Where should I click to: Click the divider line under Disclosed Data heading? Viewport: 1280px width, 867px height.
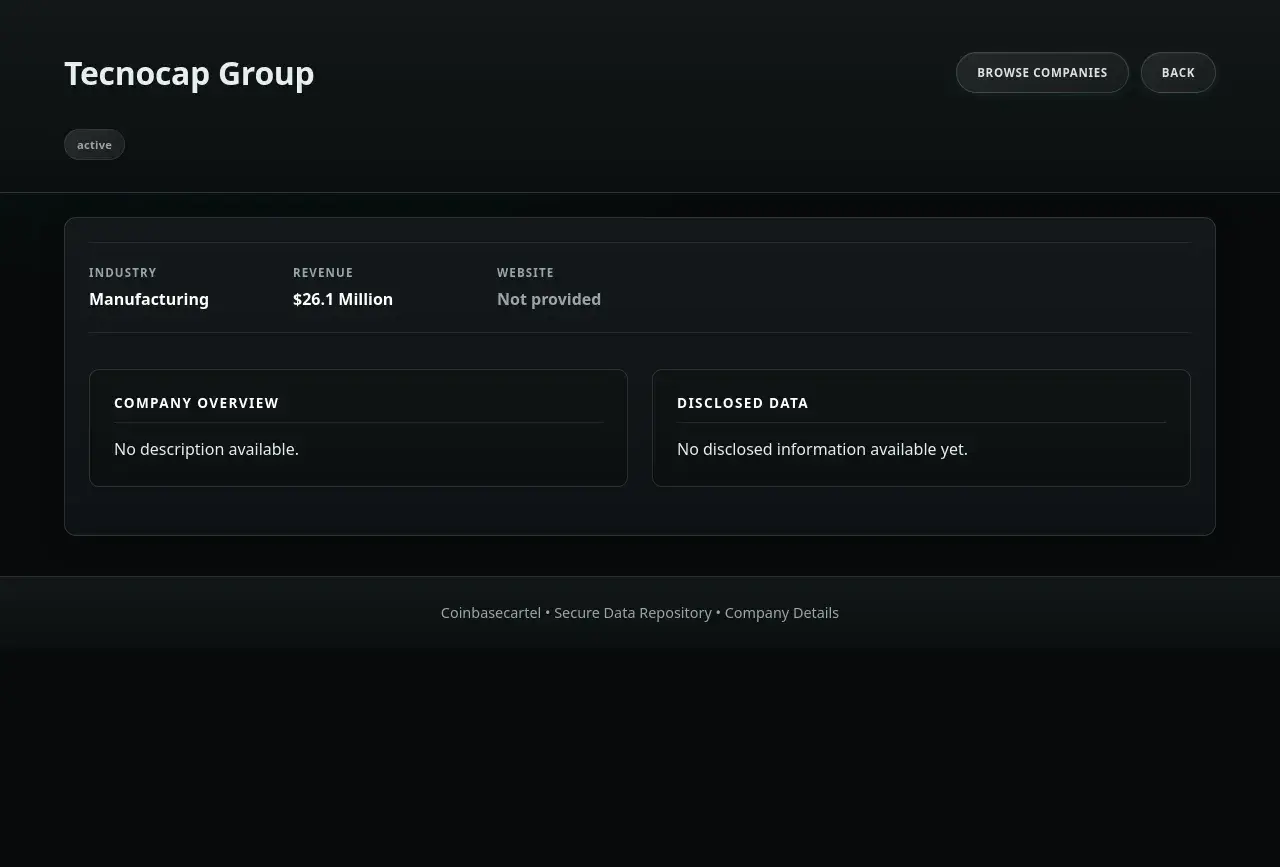(921, 423)
